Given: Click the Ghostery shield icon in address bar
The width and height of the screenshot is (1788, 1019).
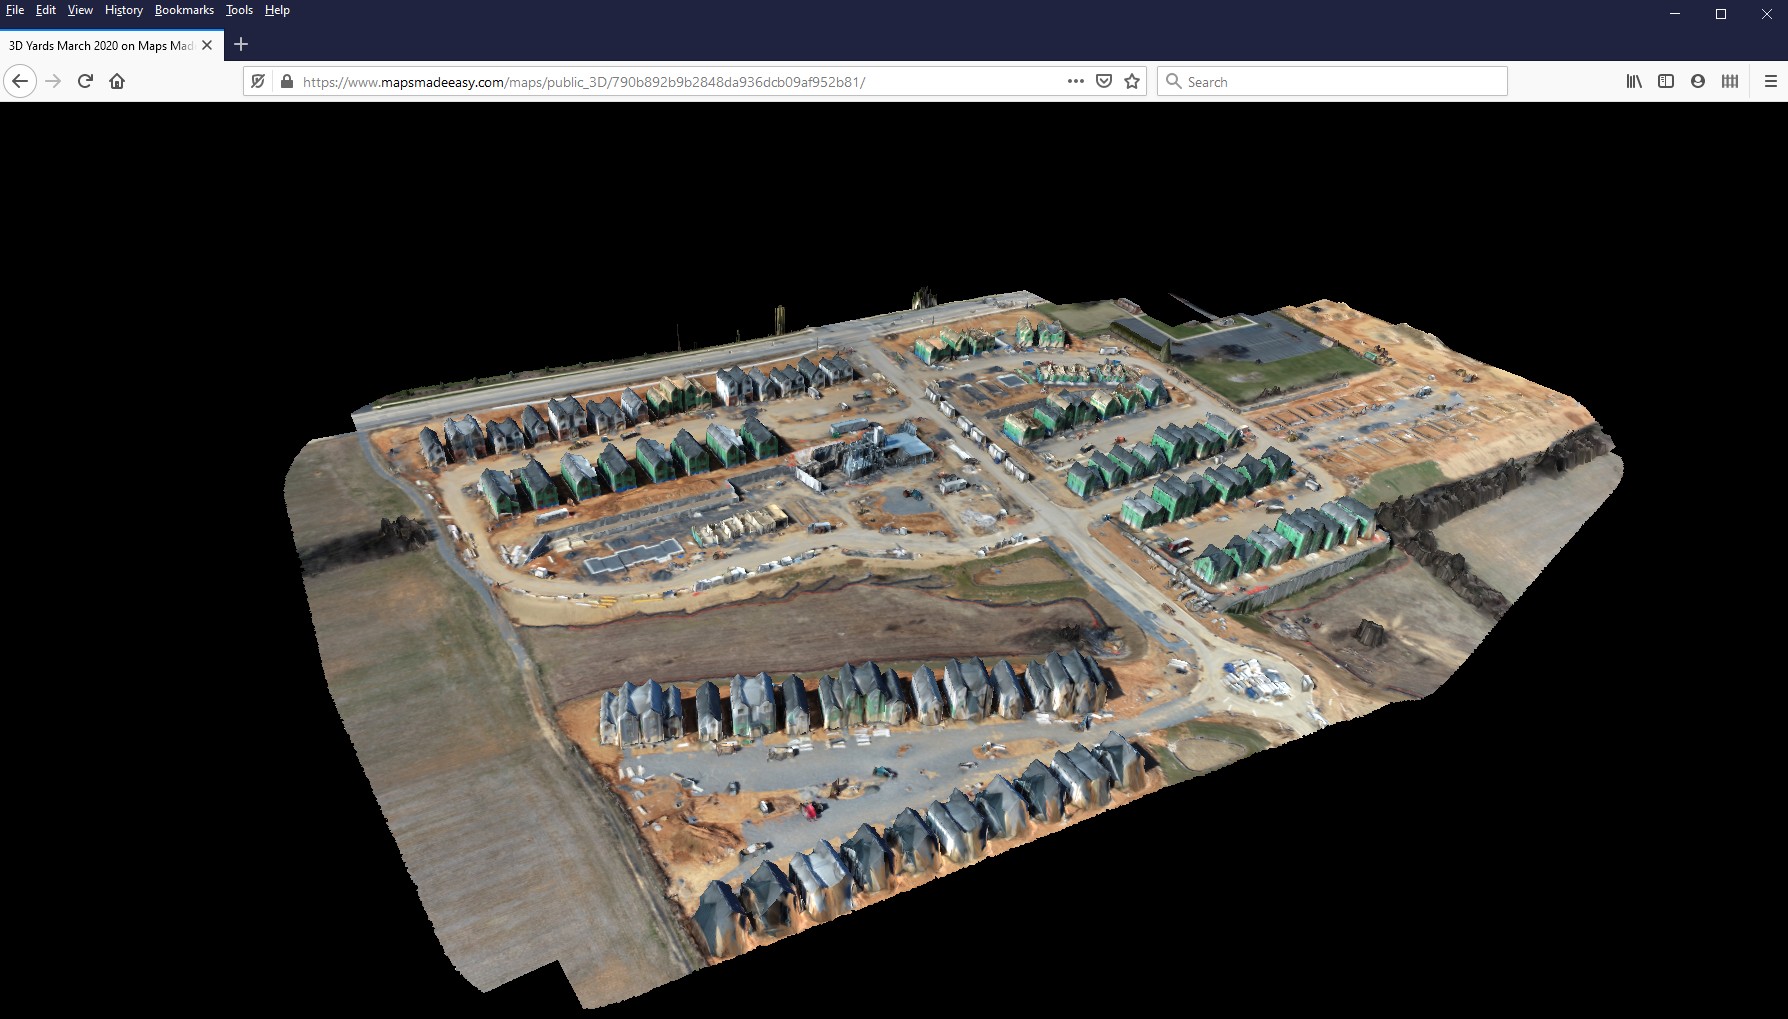Looking at the screenshot, I should [259, 81].
